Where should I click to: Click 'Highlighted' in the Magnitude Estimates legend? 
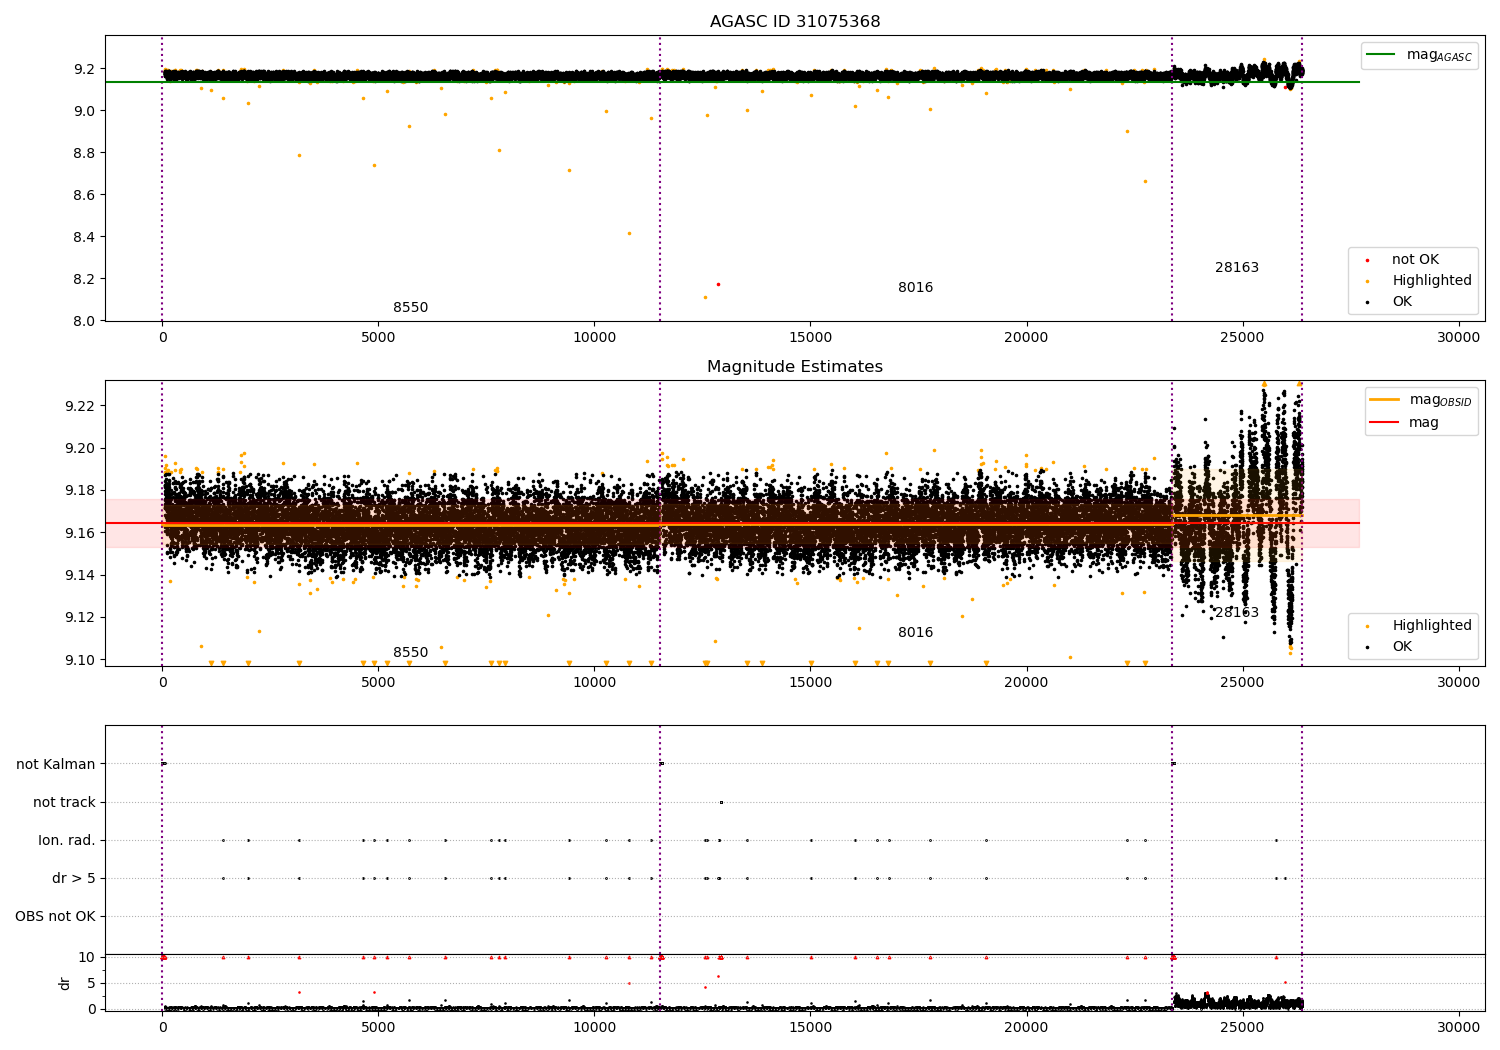point(1432,626)
